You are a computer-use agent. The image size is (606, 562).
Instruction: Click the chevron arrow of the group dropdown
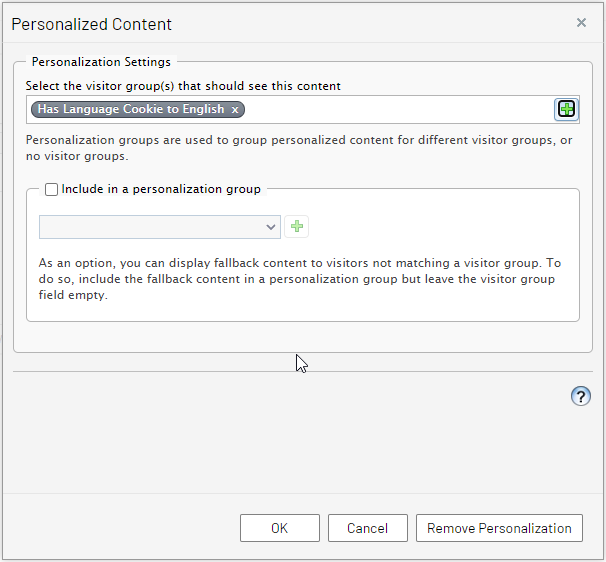point(271,227)
